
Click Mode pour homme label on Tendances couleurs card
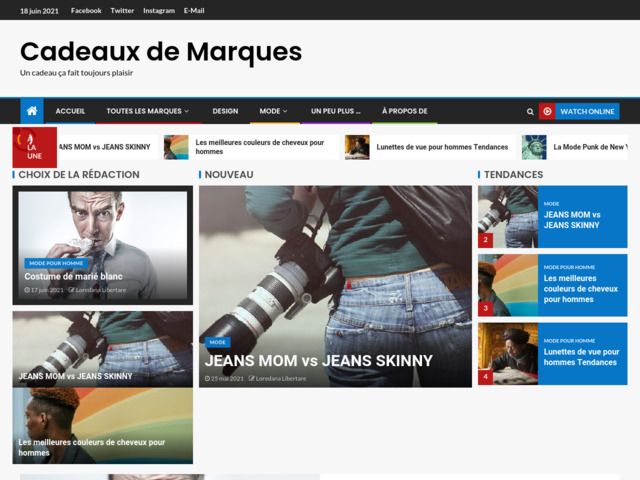(x=569, y=267)
